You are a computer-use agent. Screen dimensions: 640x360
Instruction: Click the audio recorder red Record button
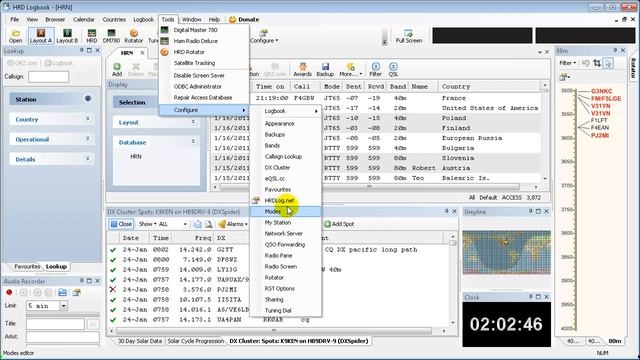pyautogui.click(x=9, y=292)
